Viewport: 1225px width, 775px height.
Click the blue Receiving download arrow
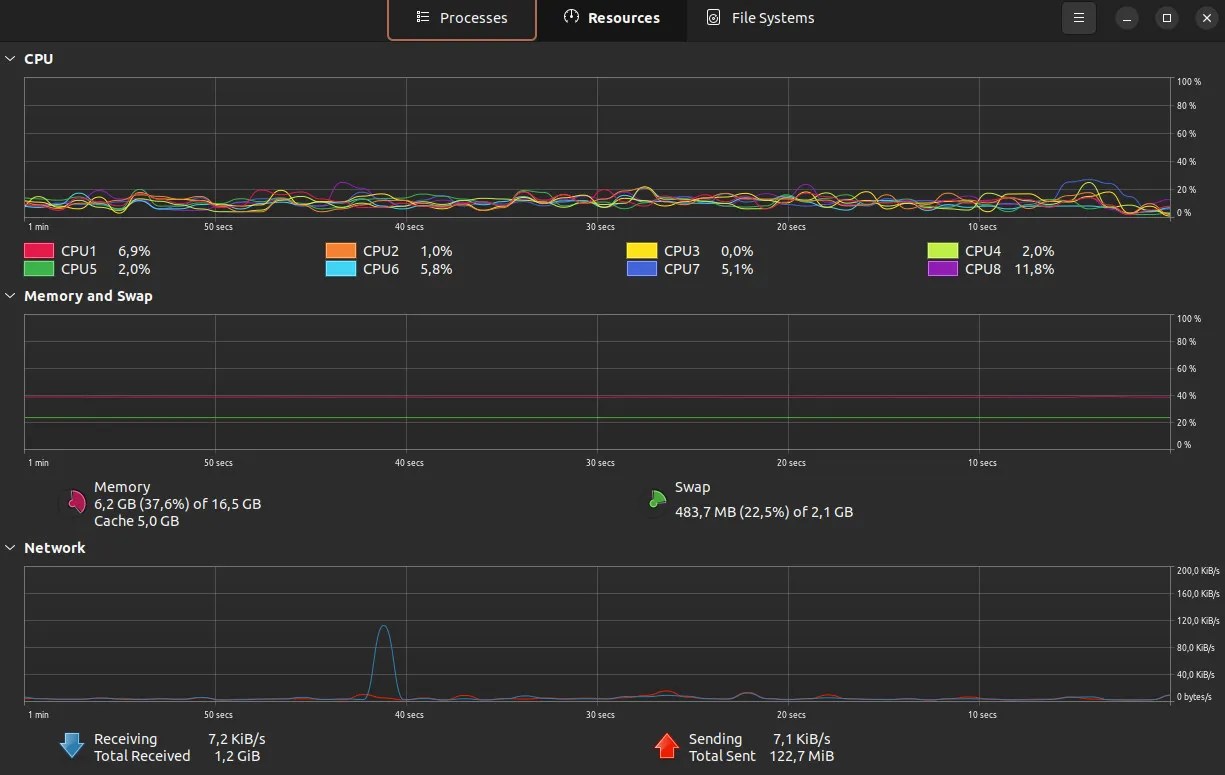point(71,745)
